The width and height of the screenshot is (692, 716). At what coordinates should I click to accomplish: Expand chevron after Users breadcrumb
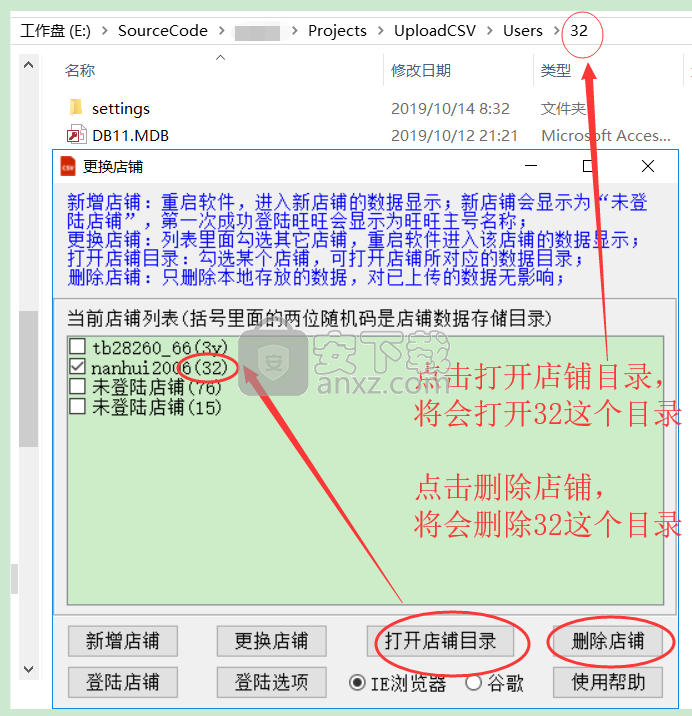click(556, 31)
